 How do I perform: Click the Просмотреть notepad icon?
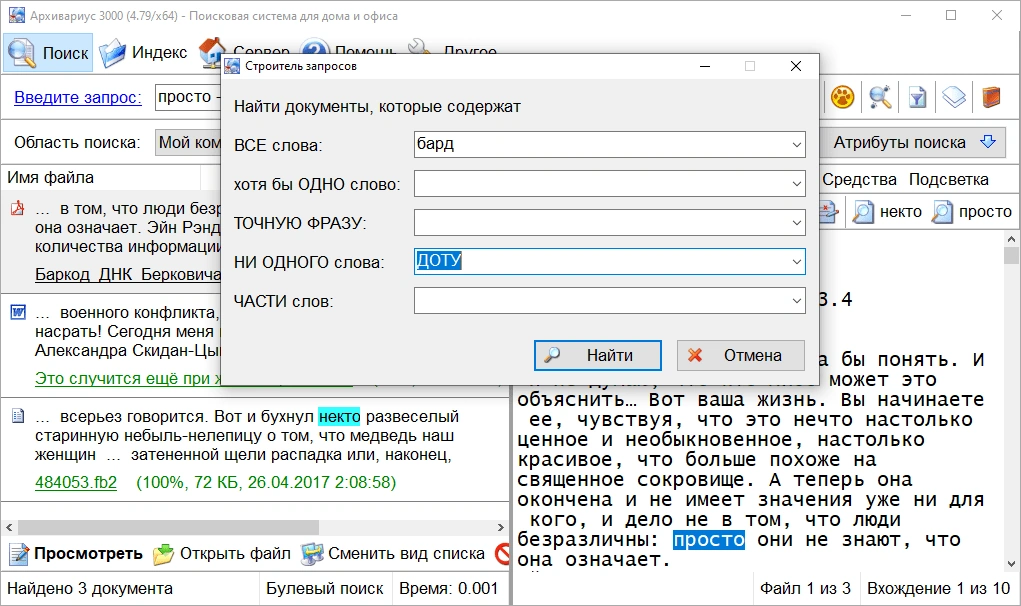(x=19, y=554)
